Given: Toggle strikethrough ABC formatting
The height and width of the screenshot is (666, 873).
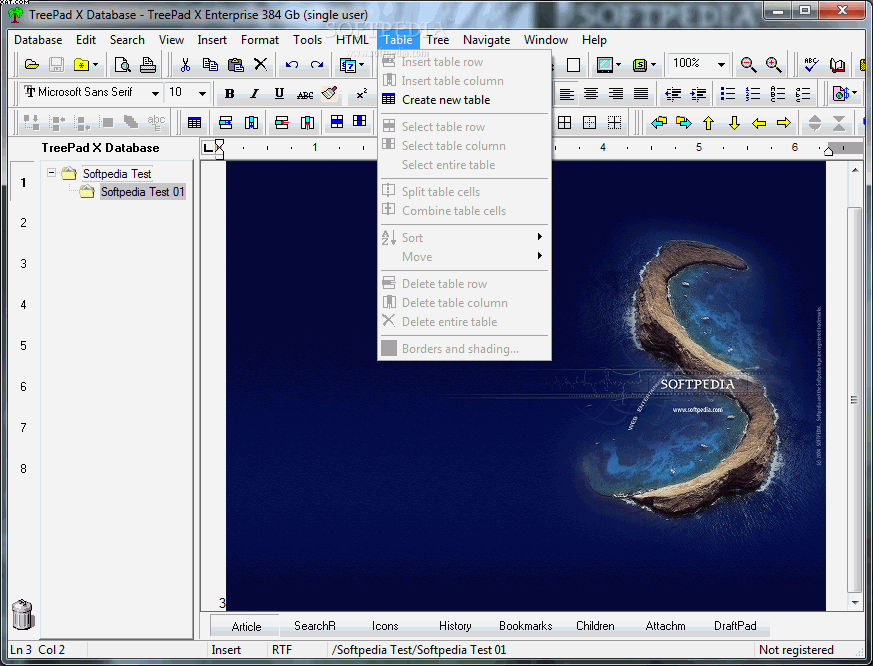Looking at the screenshot, I should pos(305,95).
